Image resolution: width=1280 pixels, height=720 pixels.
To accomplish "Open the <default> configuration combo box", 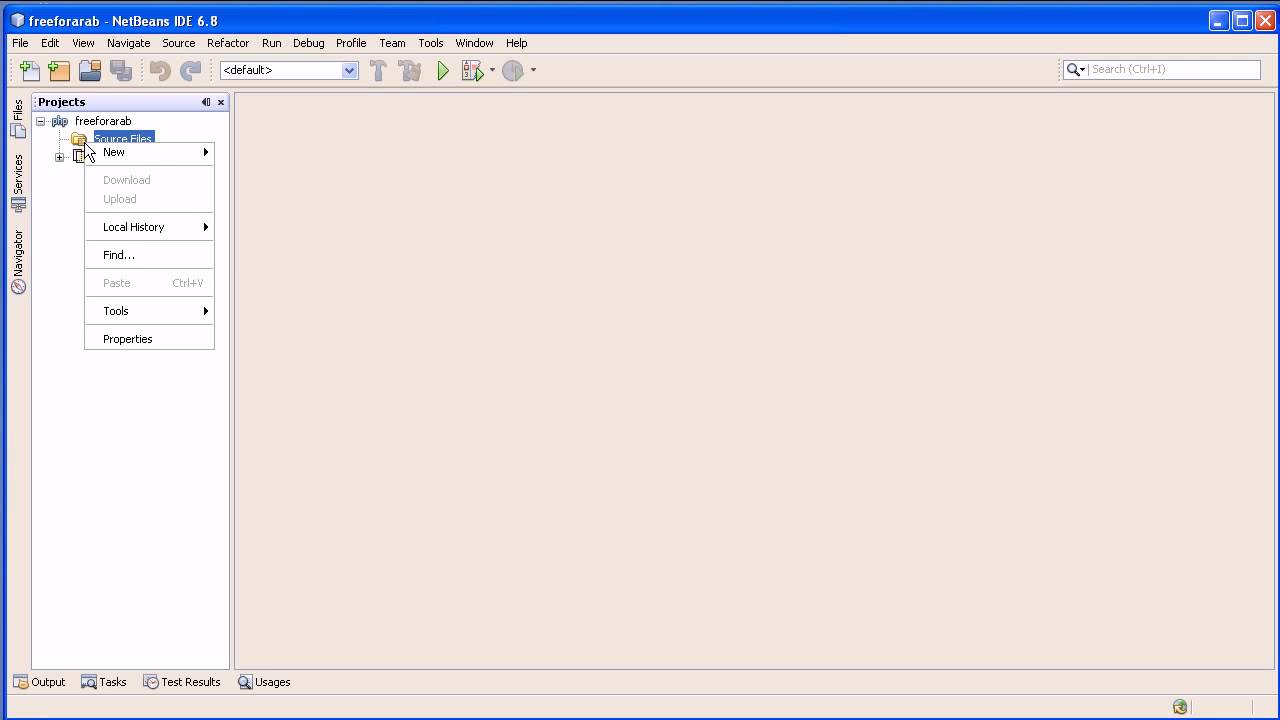I will [289, 70].
